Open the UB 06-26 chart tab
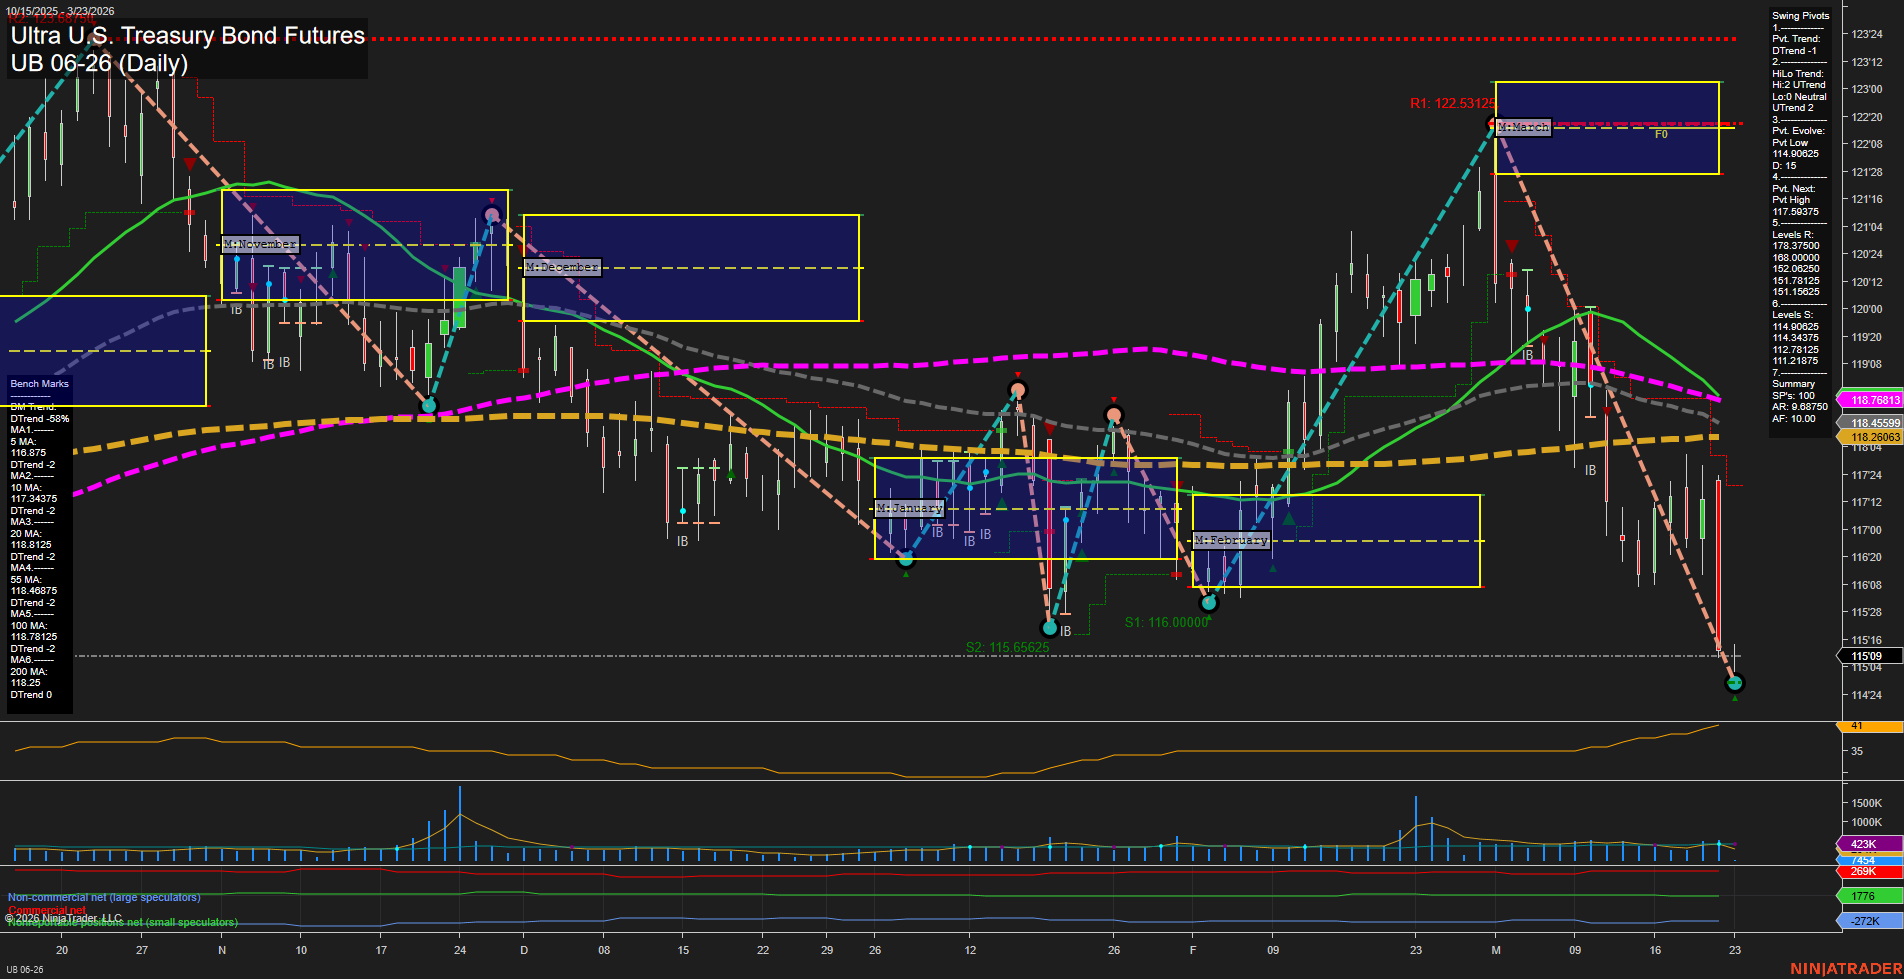The image size is (1904, 979). click(25, 969)
